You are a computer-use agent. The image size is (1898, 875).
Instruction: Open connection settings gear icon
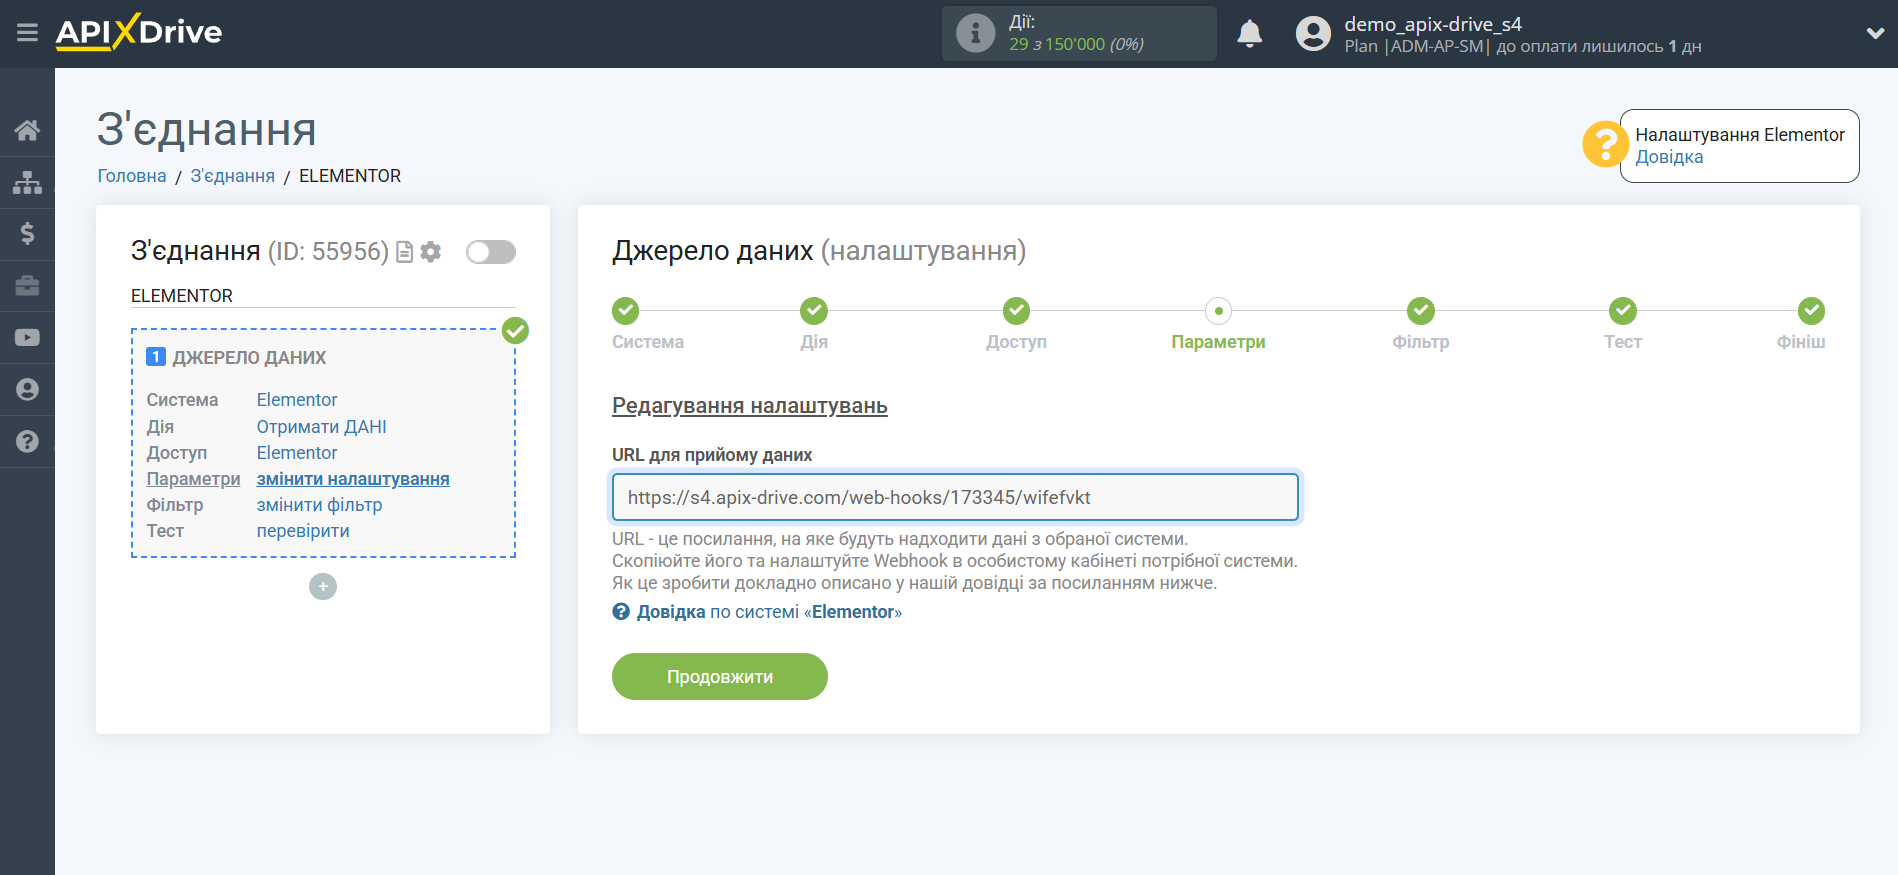point(431,252)
